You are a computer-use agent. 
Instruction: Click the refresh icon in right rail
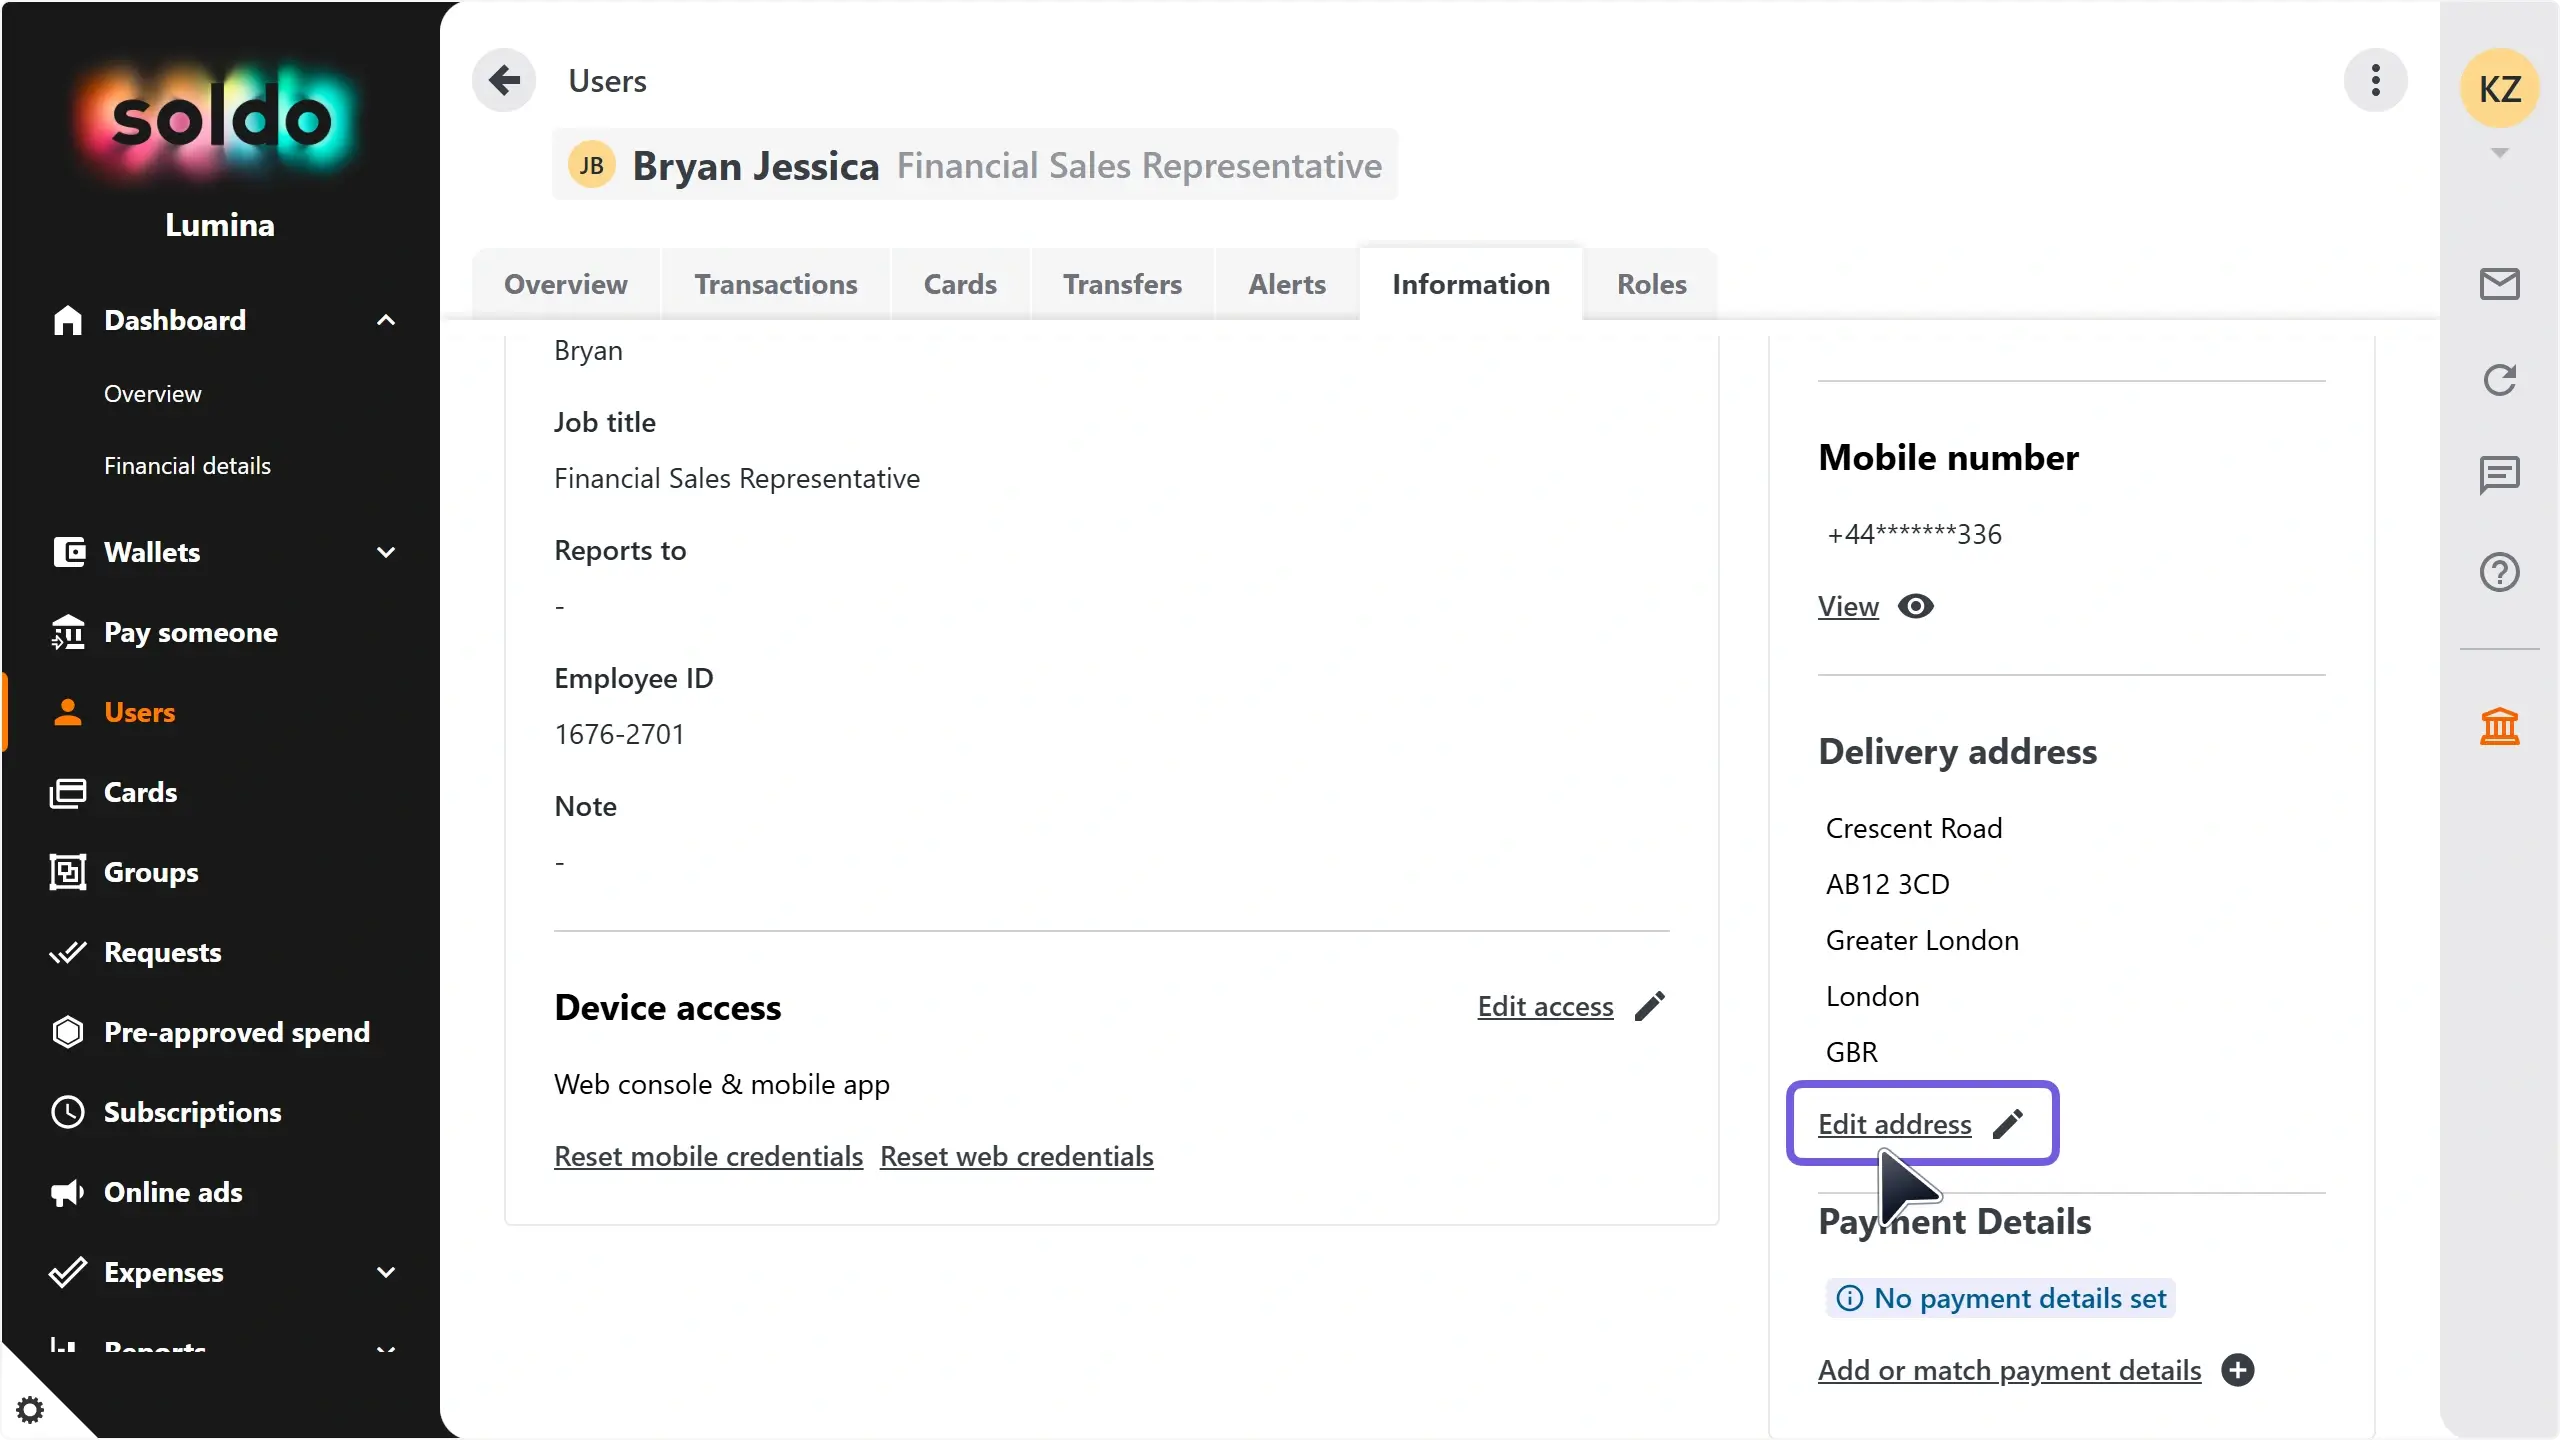tap(2499, 380)
